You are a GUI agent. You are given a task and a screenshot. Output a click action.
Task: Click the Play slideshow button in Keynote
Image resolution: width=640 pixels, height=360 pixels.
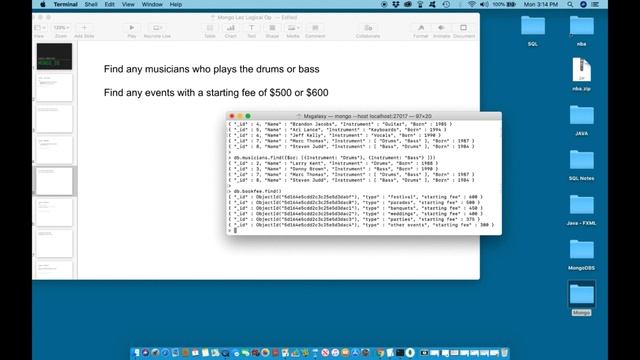(131, 28)
